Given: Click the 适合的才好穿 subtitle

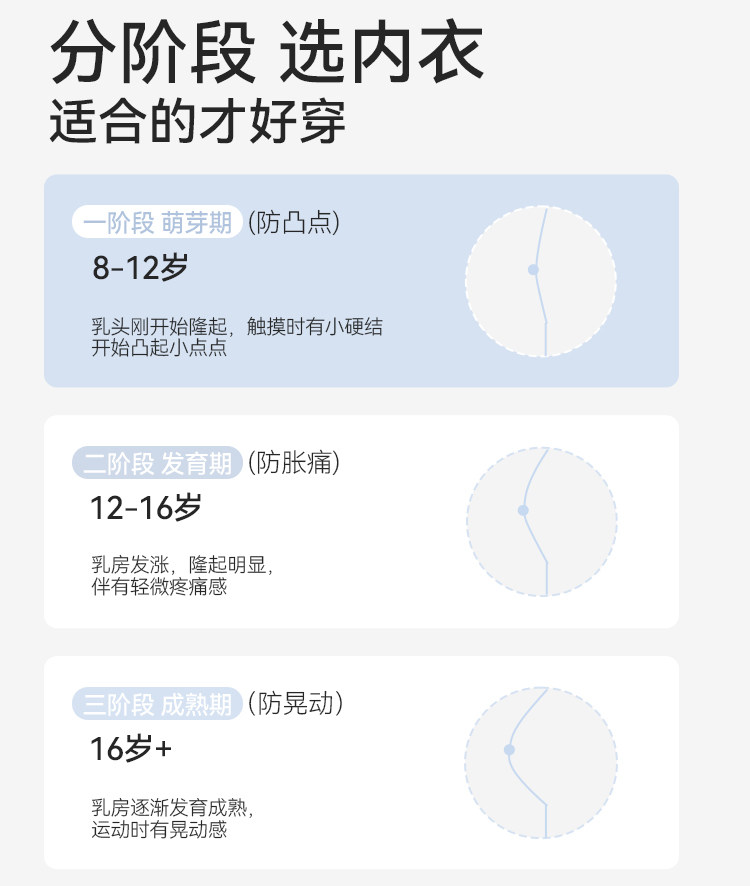Looking at the screenshot, I should (x=197, y=123).
